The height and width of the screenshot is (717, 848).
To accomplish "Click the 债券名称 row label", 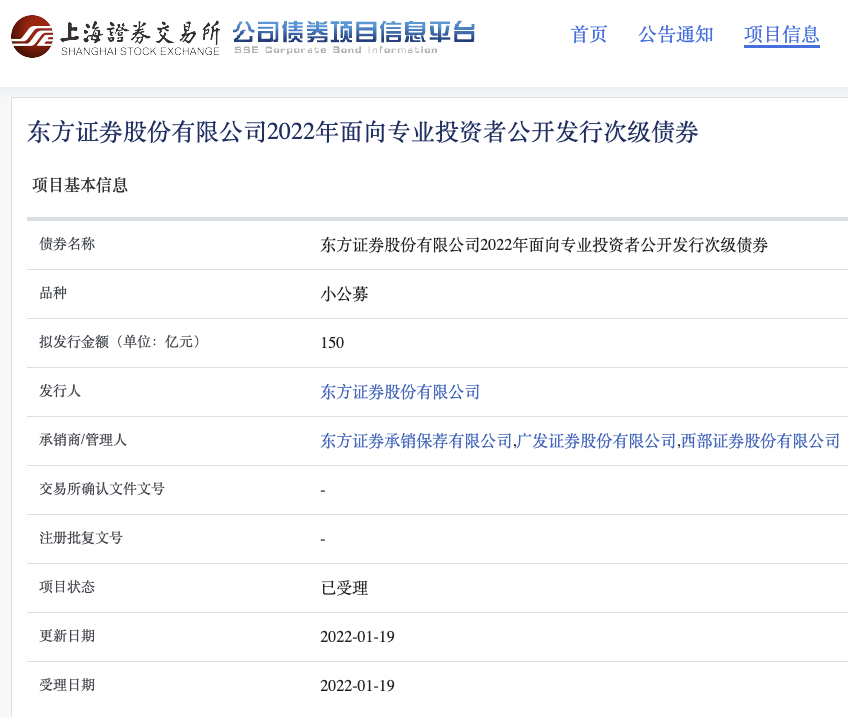I will pos(67,244).
